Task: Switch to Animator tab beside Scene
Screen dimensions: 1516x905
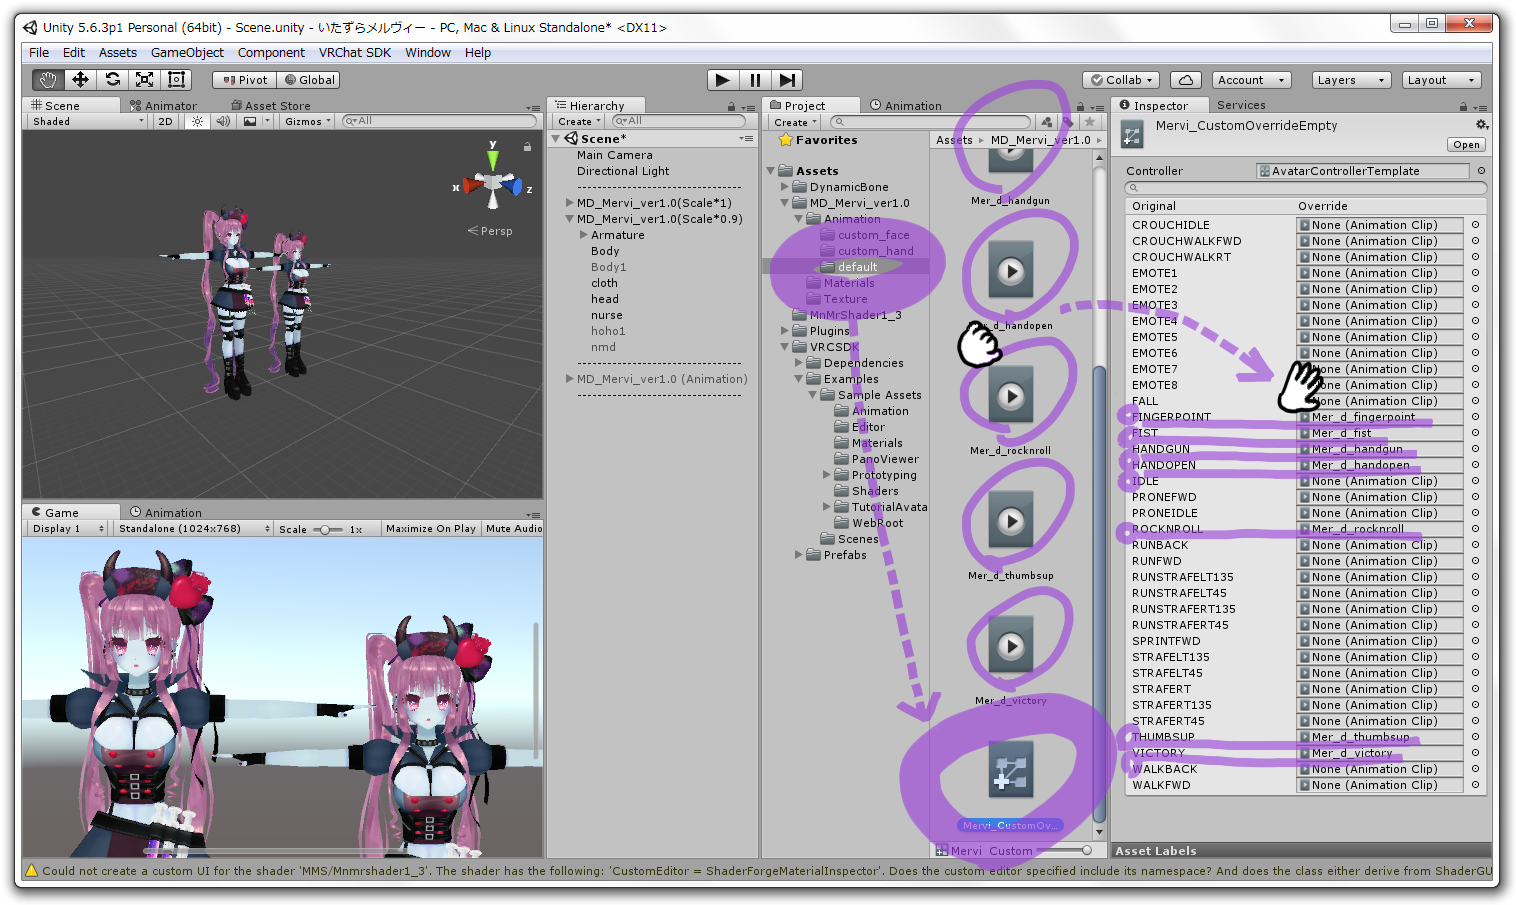Action: (164, 105)
